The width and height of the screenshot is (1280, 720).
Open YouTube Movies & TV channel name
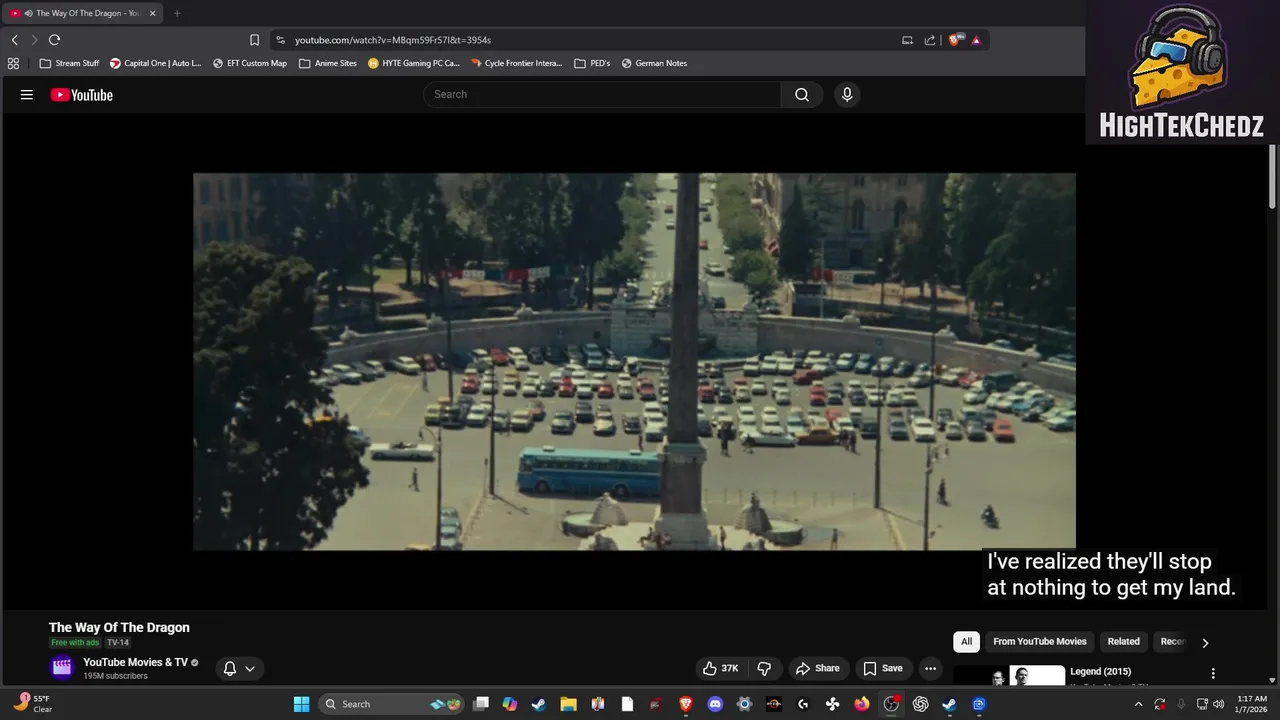(135, 662)
